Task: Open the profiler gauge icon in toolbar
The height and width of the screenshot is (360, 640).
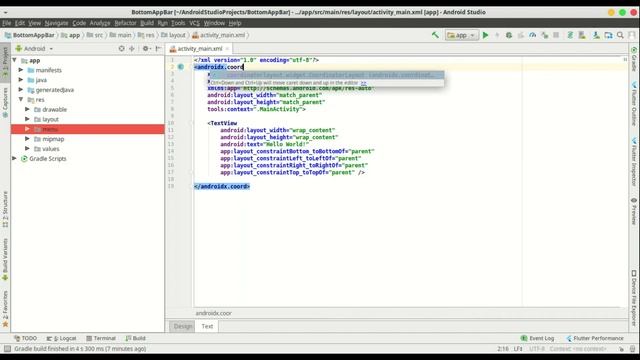Action: pyautogui.click(x=532, y=35)
